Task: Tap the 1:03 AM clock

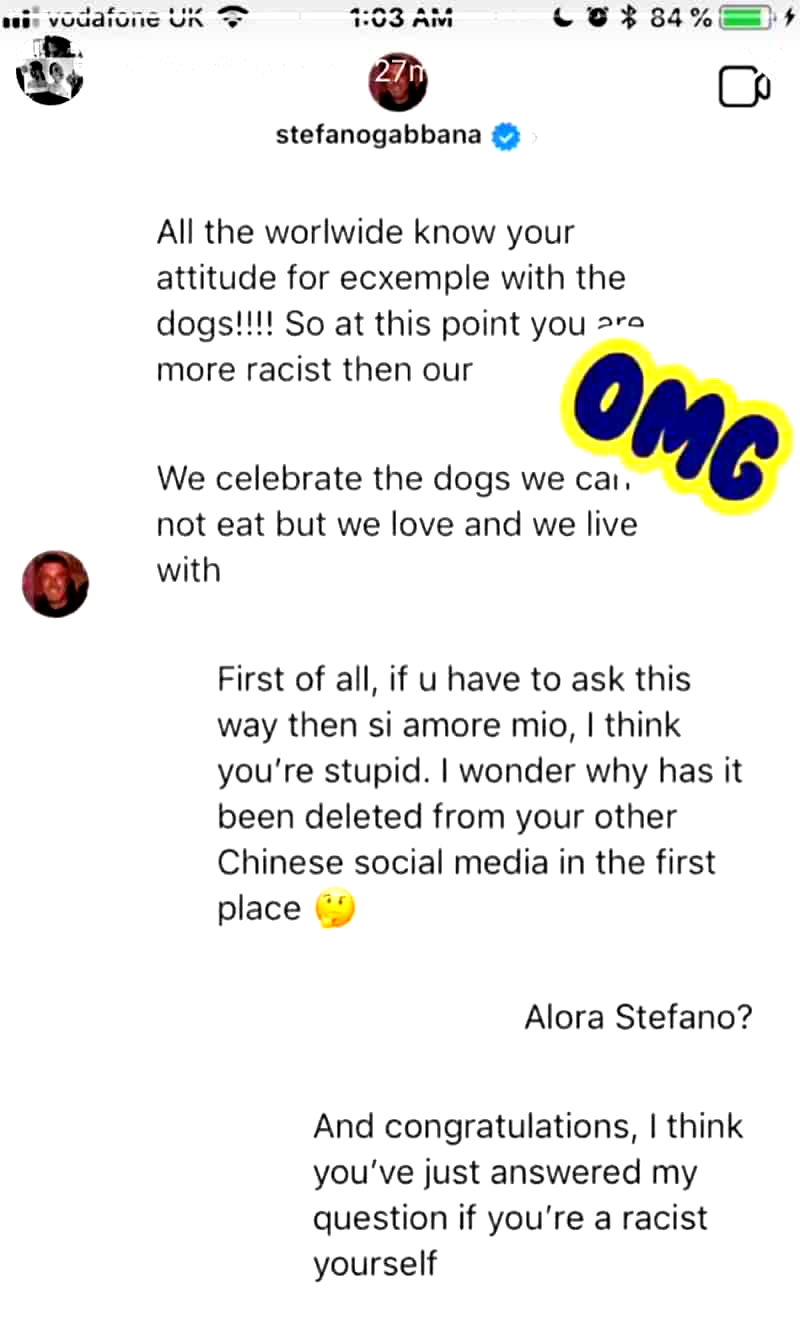Action: pos(402,17)
